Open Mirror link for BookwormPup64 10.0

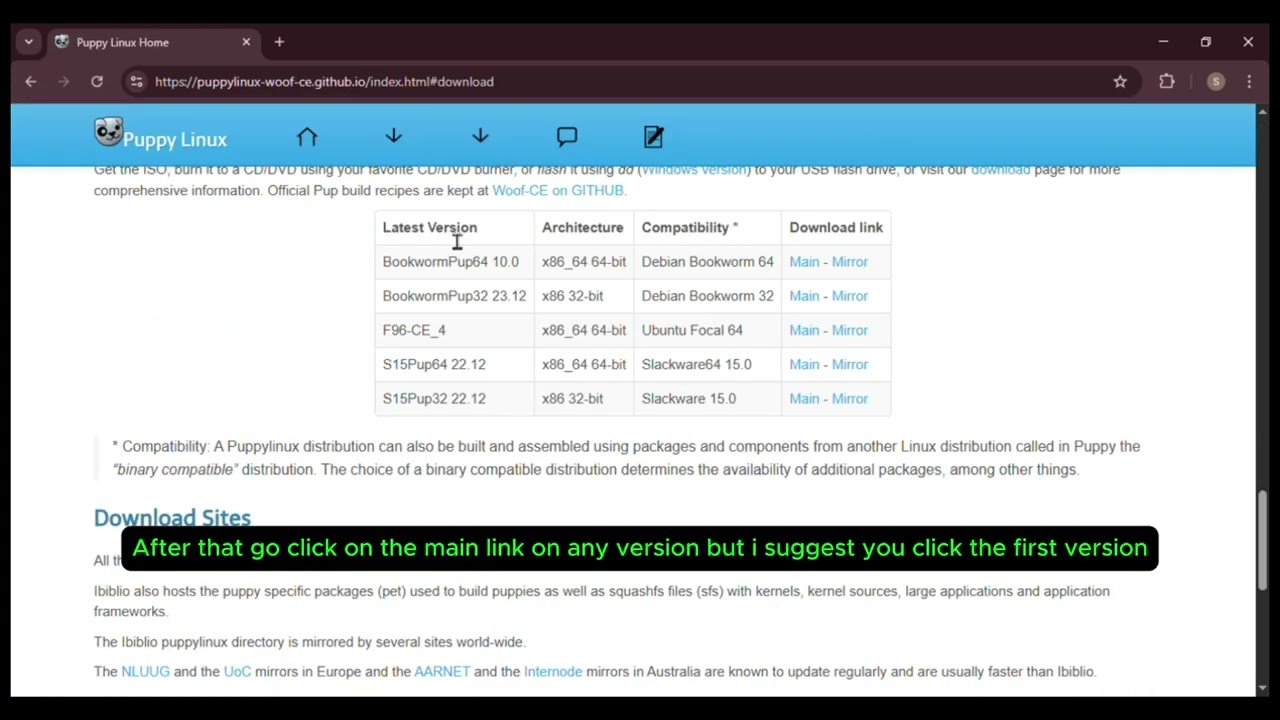pos(850,262)
